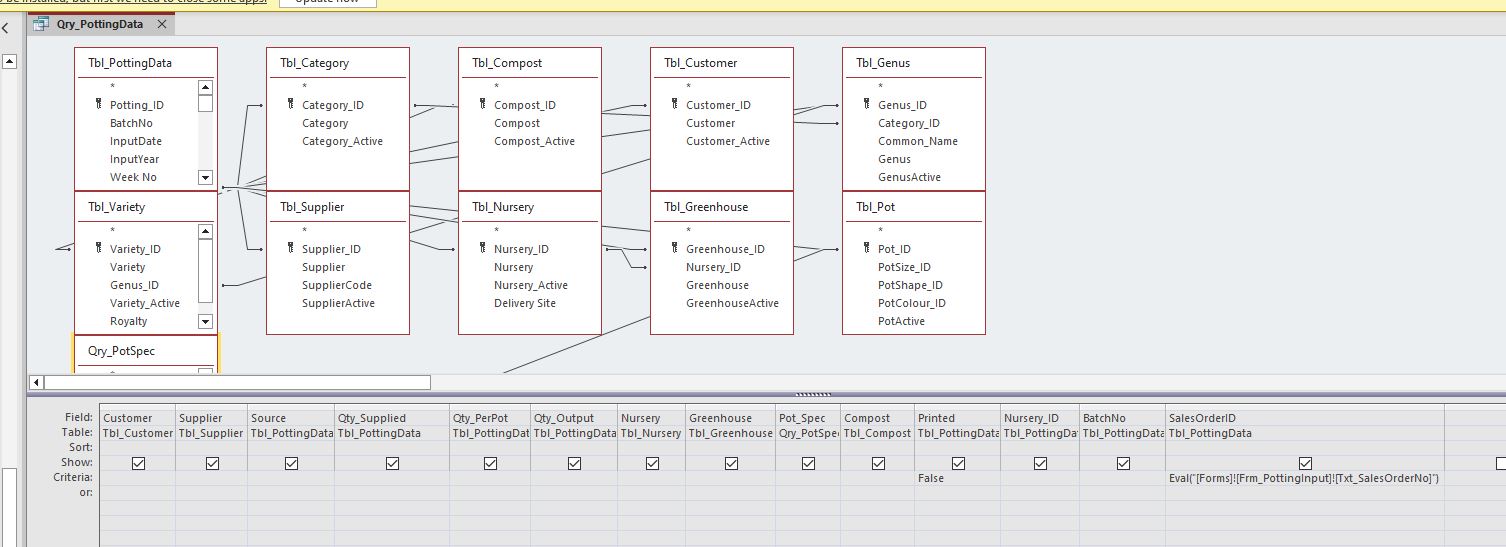
Task: Select the Qry_PotSpec table title
Action: pos(122,351)
